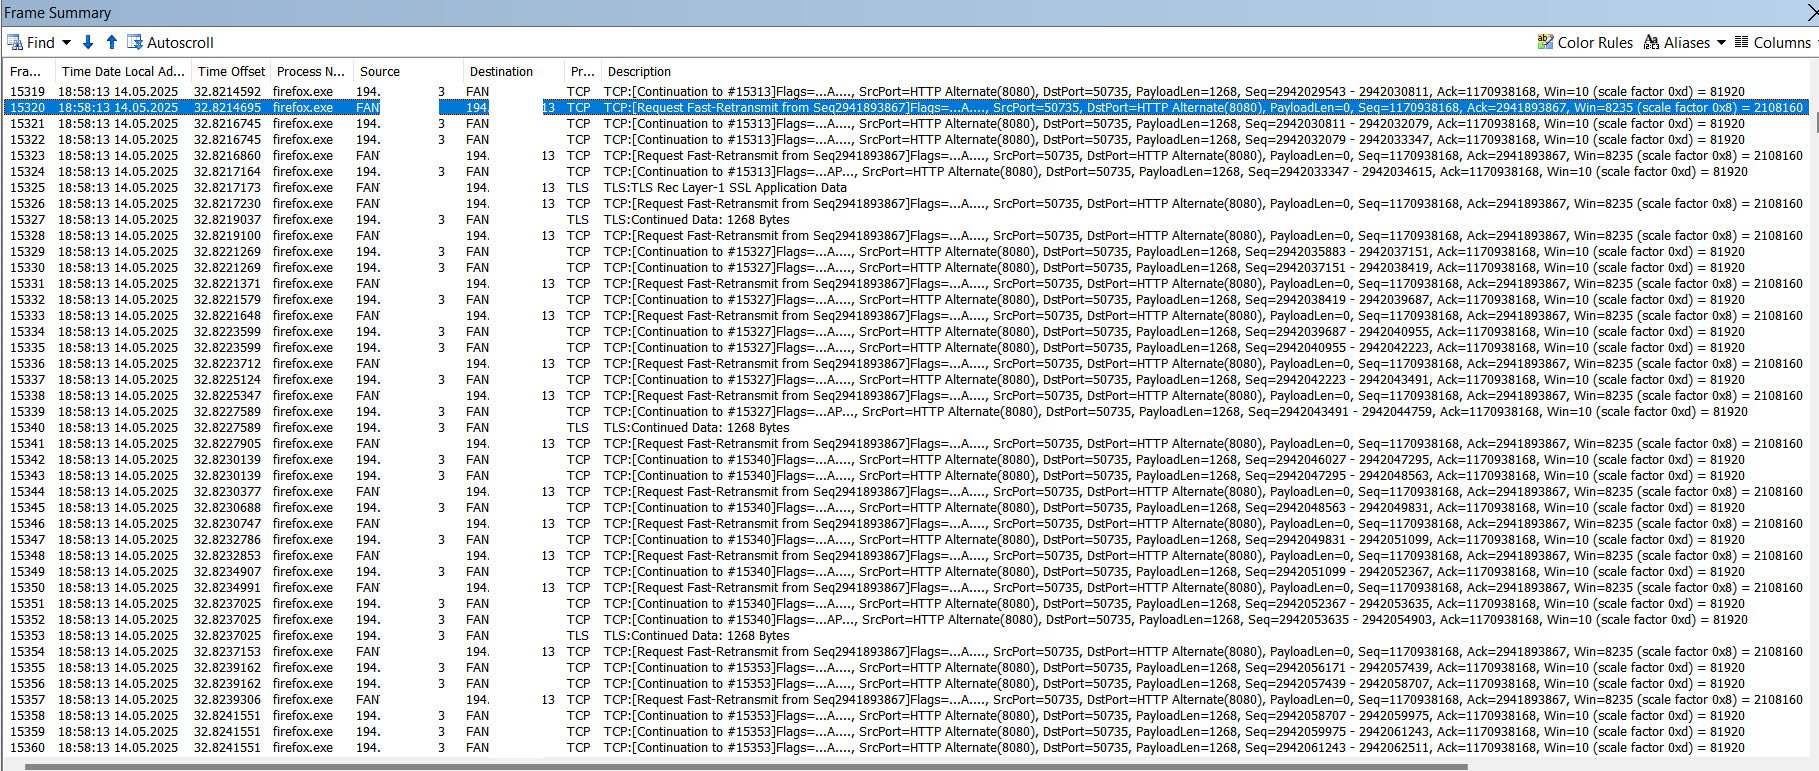Click time offset 32.8239306
Screen dimensions: 1819x771
click(227, 700)
